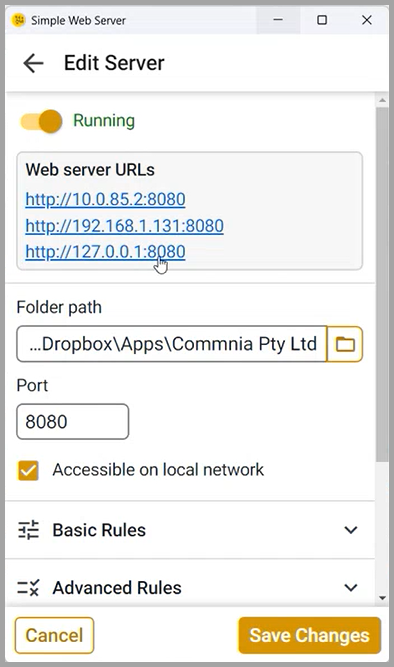Screen dimensions: 394x667
Task: Click into the Port 8080 field
Action: (x=72, y=422)
